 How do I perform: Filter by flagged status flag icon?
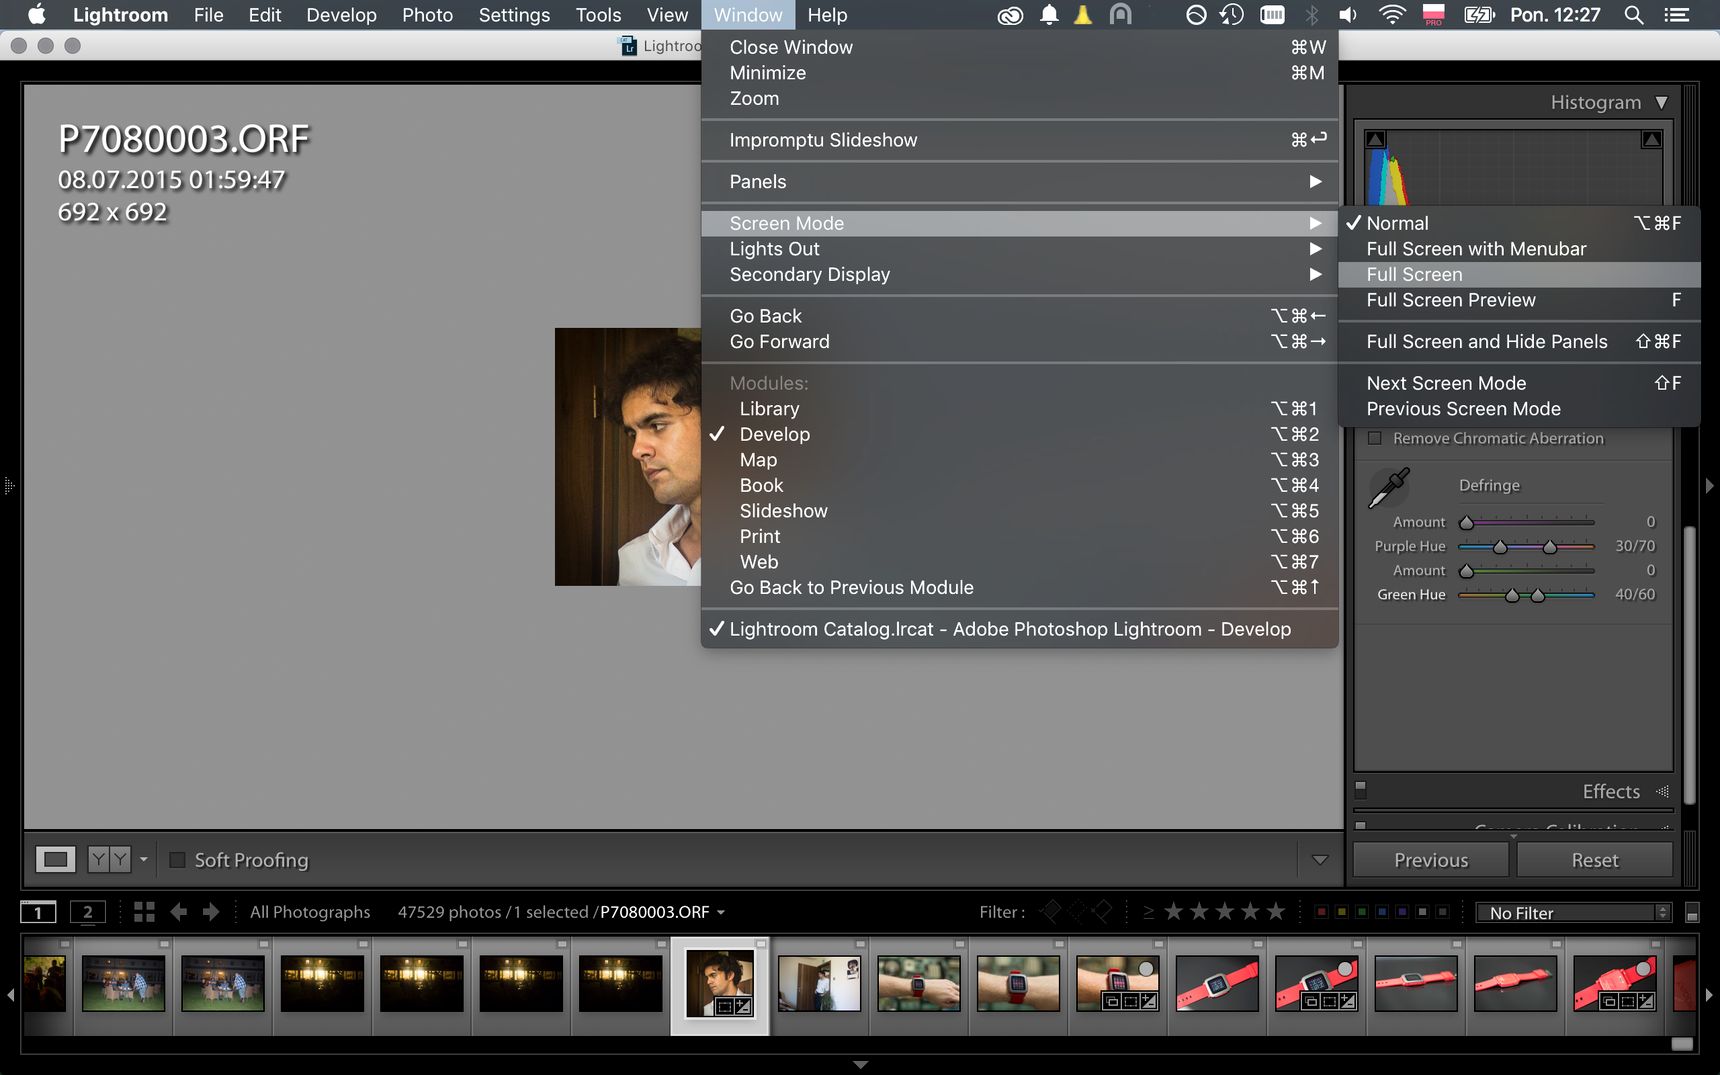coord(1051,911)
